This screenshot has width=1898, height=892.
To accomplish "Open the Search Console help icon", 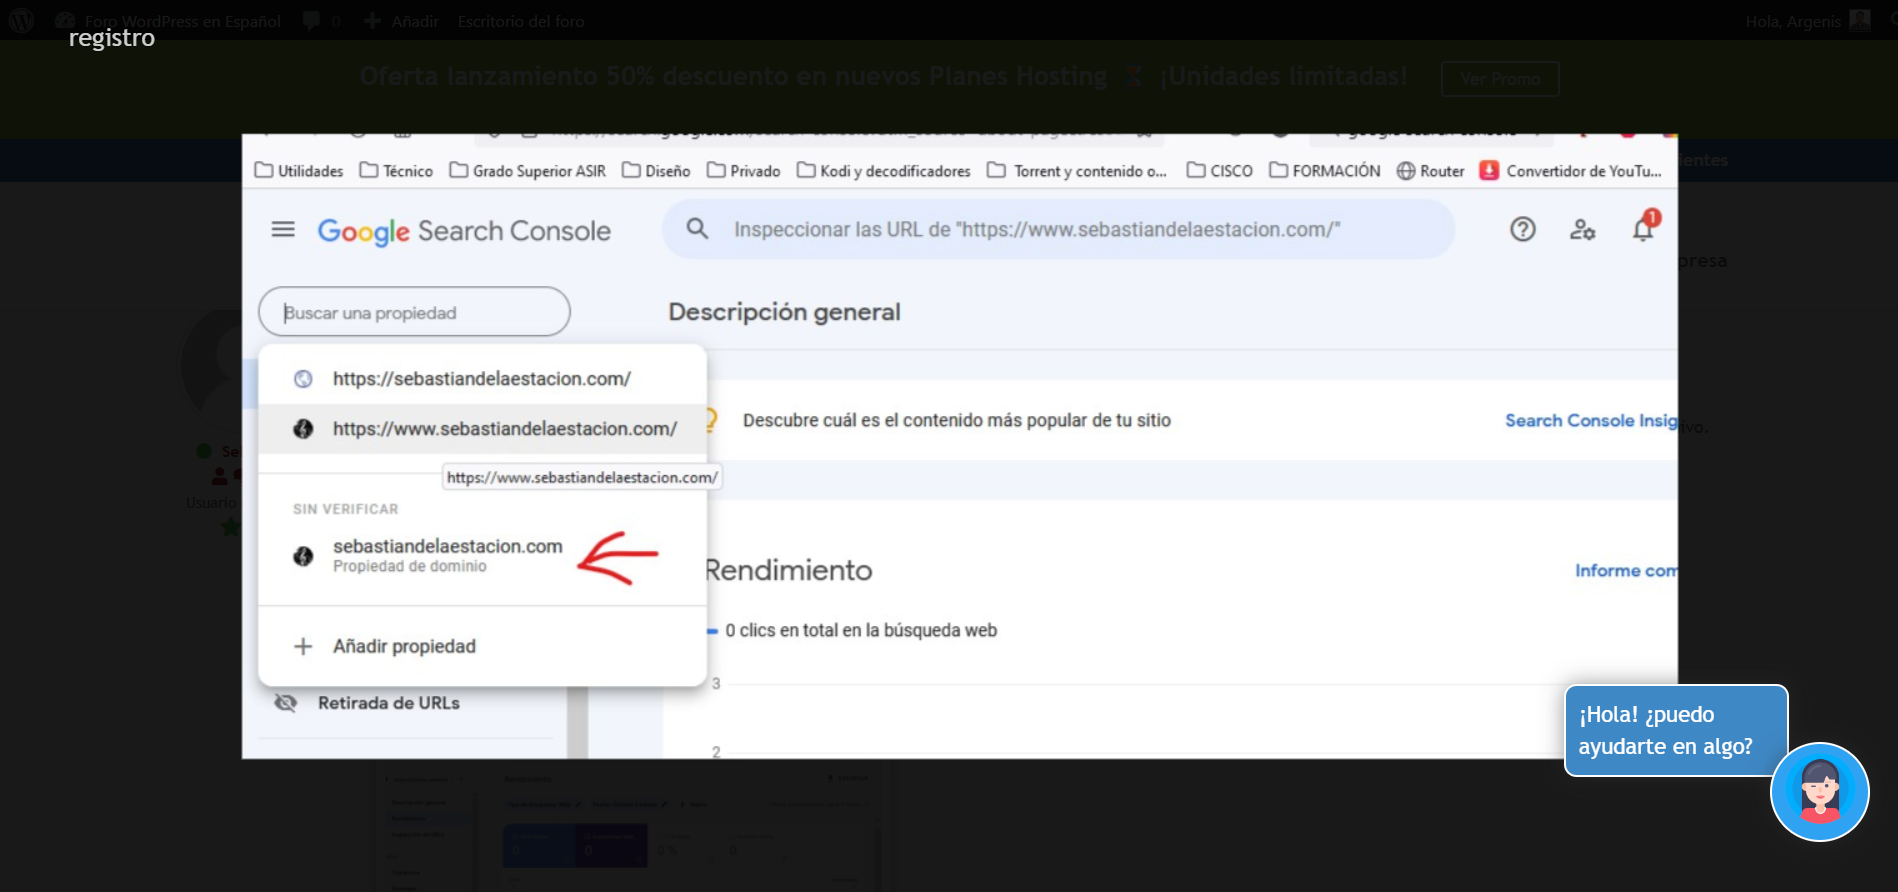I will 1522,229.
